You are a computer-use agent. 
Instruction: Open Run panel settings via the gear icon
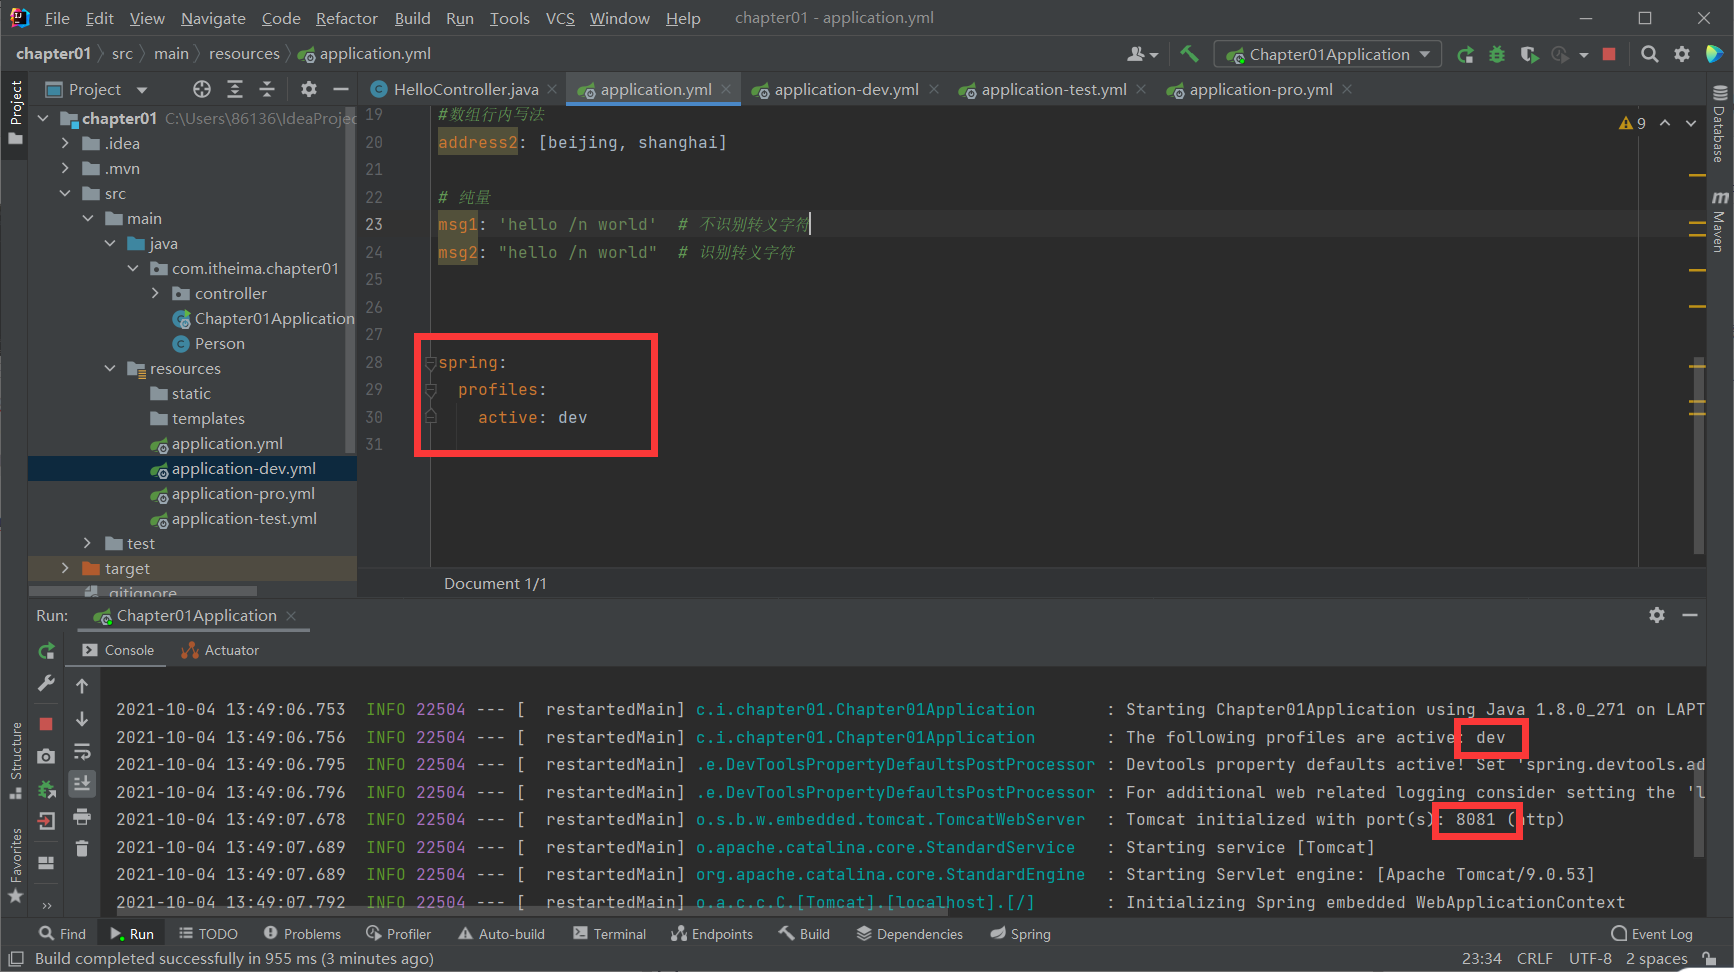1658,615
